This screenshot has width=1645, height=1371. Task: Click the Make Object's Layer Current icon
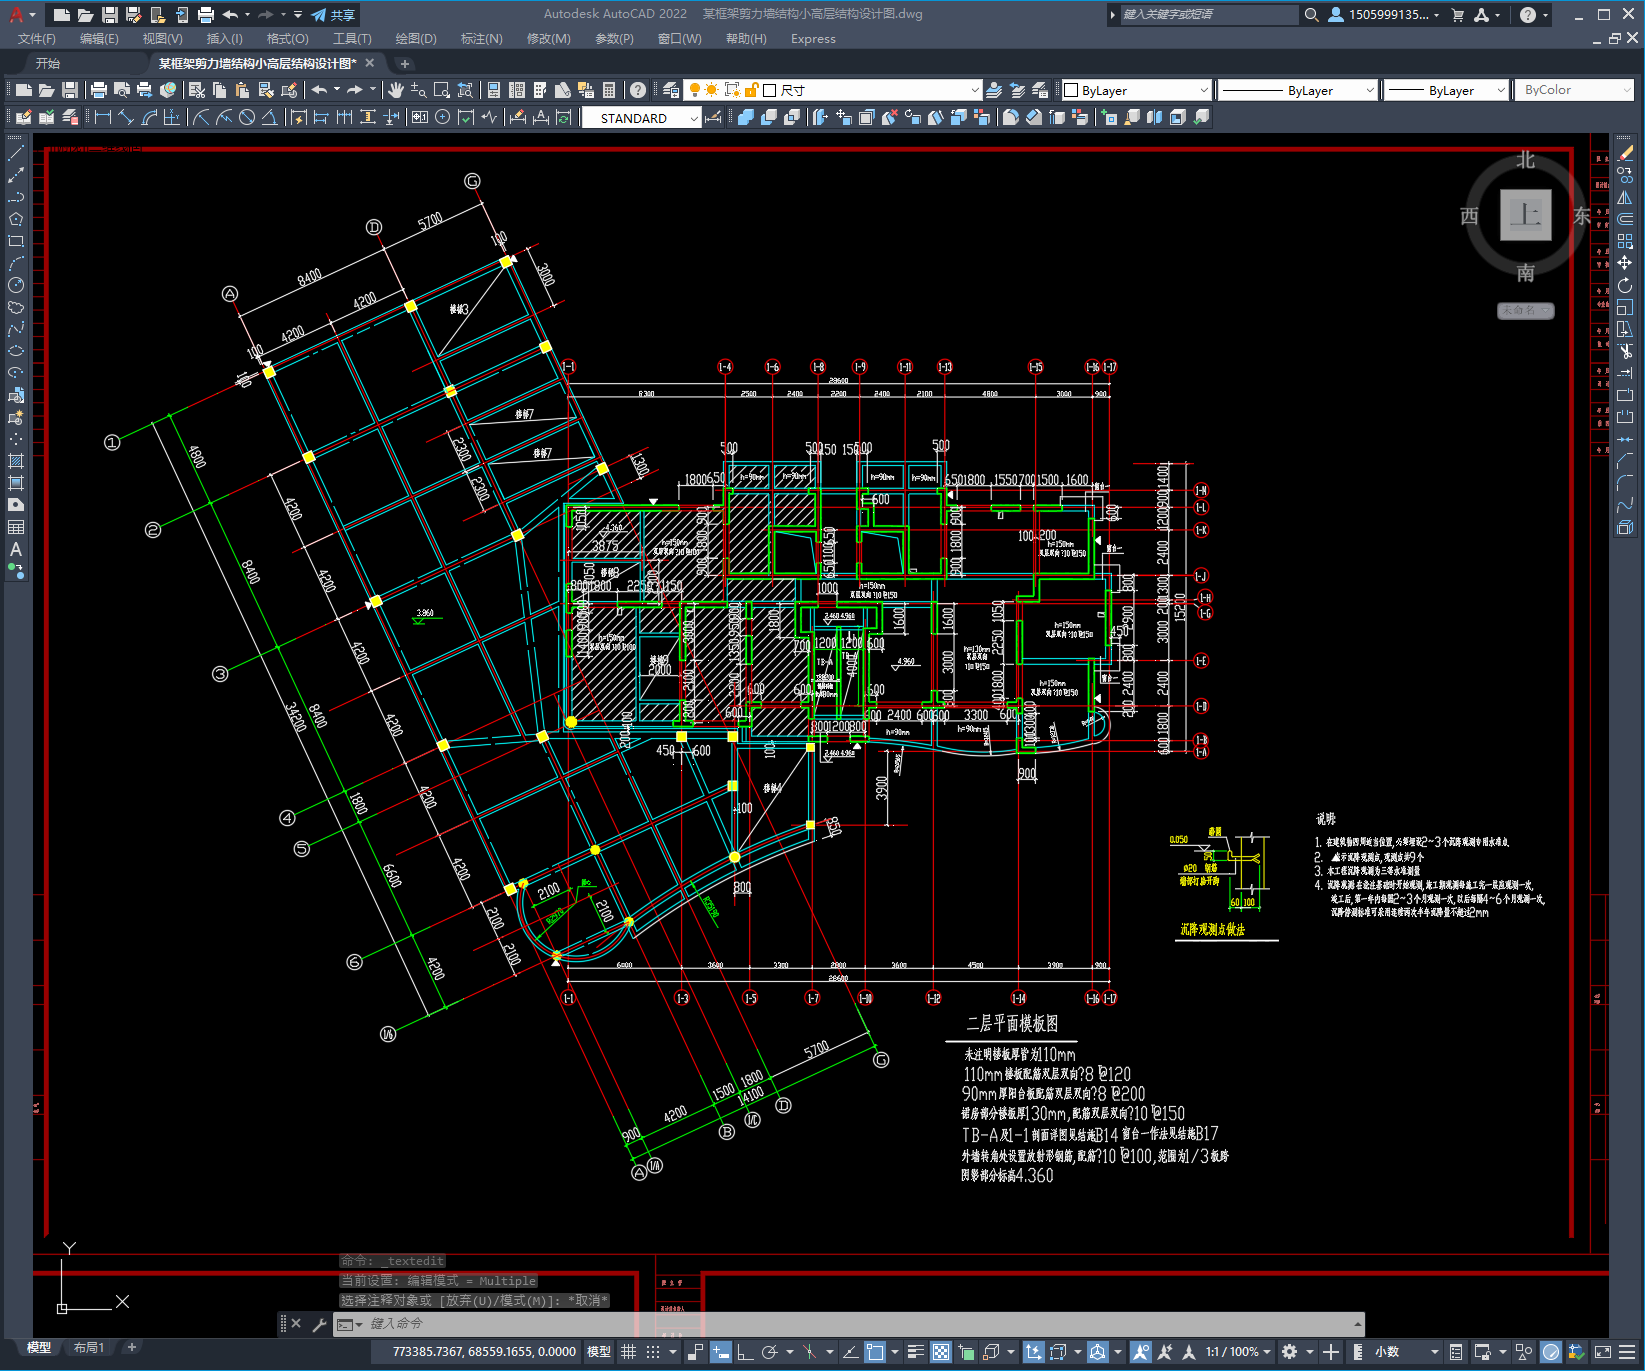tap(994, 90)
